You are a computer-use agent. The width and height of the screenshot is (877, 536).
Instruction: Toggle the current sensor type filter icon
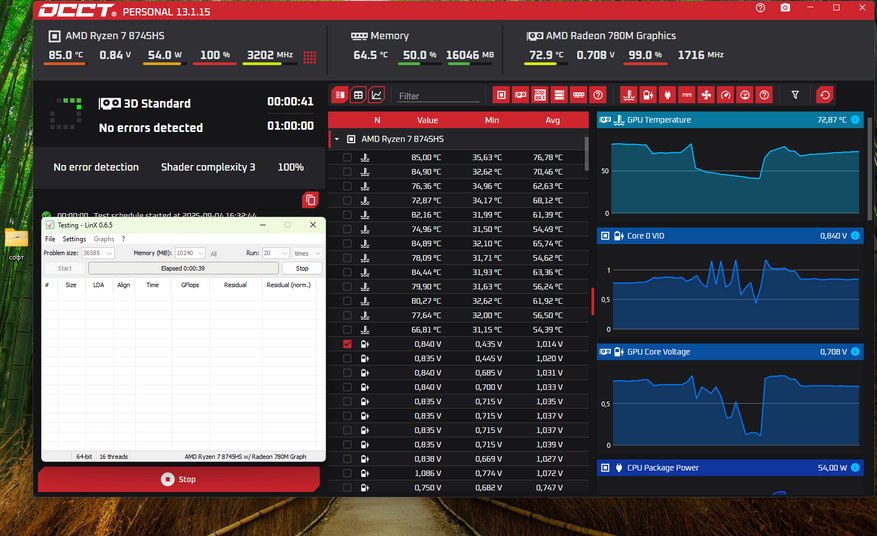(687, 95)
